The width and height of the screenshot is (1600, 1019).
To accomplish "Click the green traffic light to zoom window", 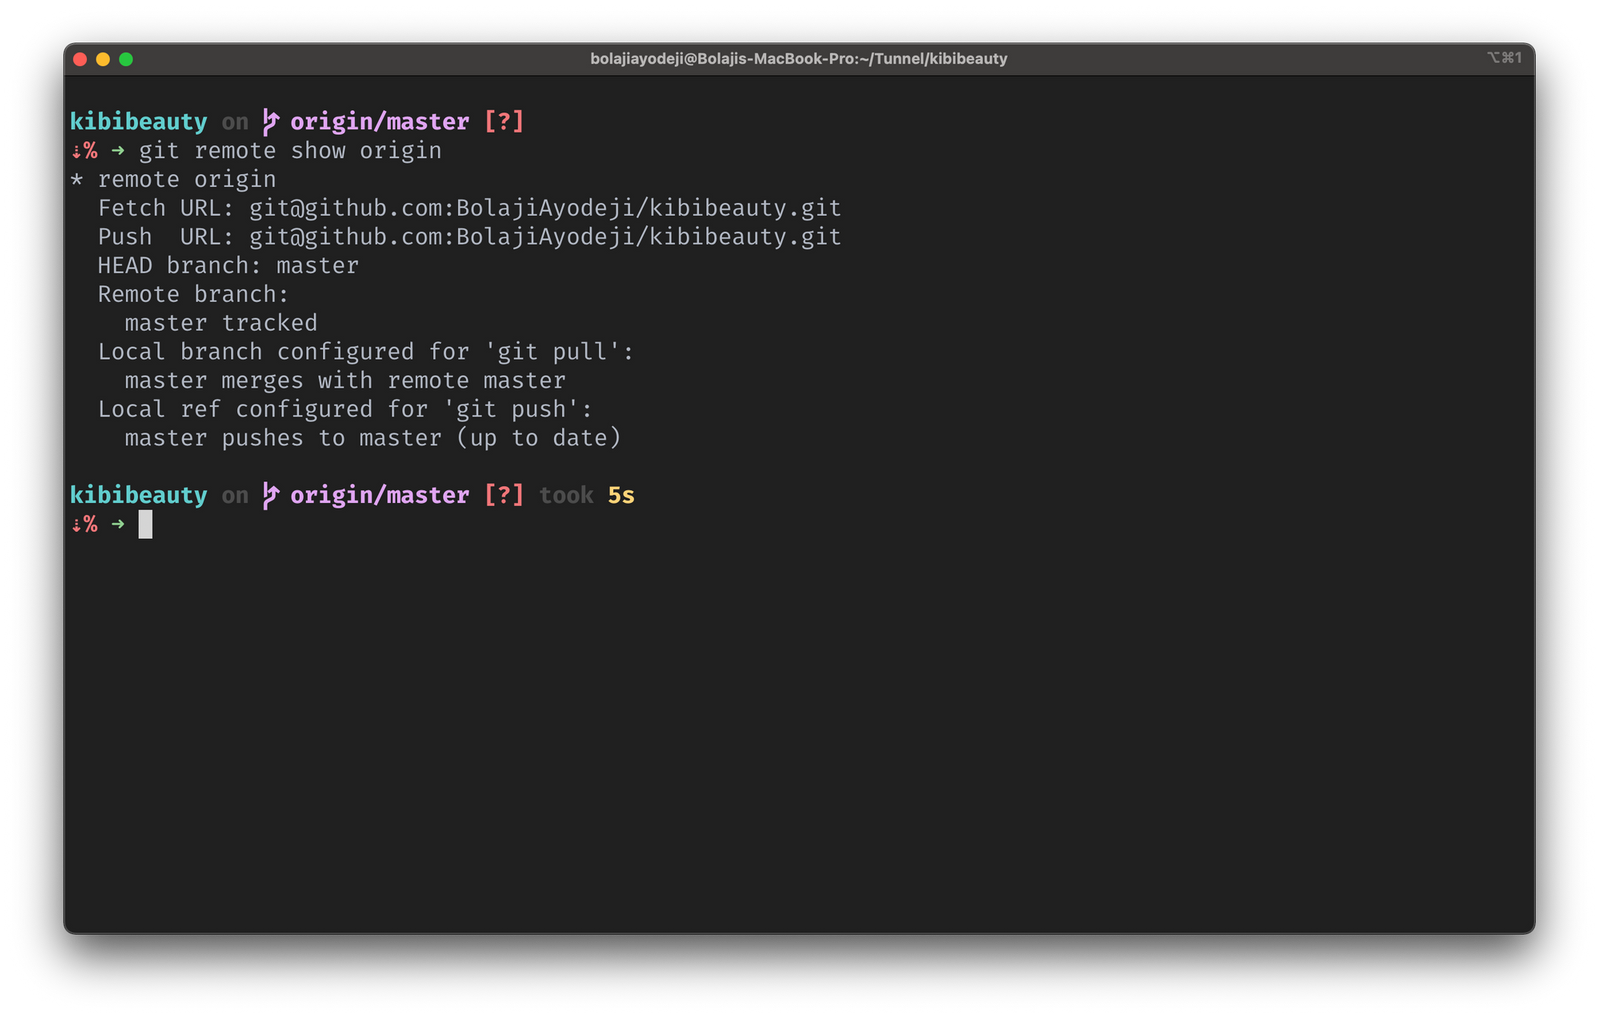I will (124, 59).
